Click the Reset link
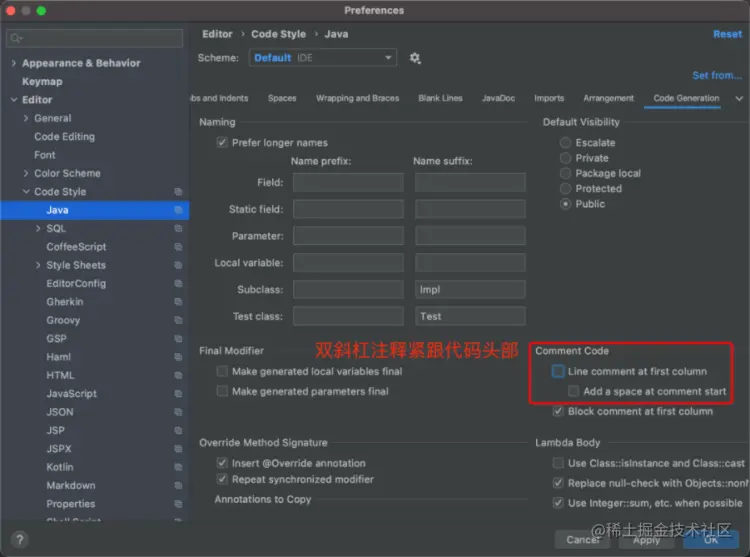750x557 pixels. [728, 34]
